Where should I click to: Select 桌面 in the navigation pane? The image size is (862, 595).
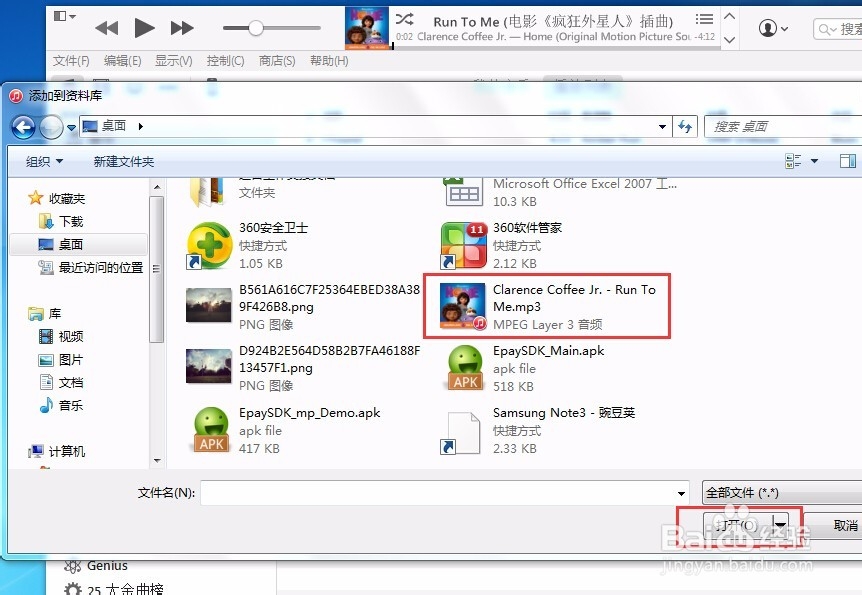78,244
